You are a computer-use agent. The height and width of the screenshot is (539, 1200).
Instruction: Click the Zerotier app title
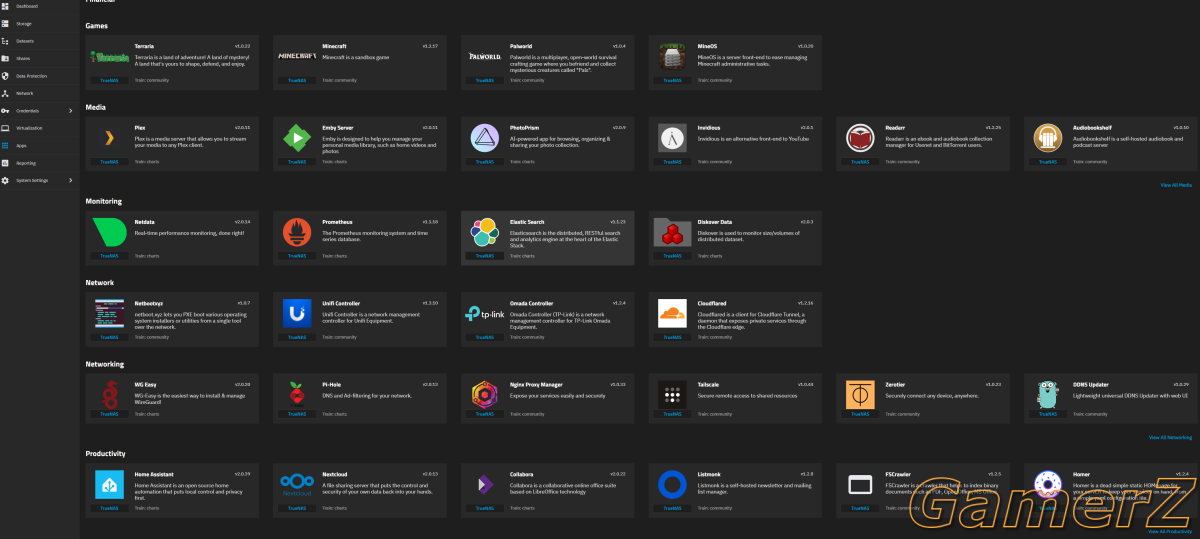coord(895,384)
